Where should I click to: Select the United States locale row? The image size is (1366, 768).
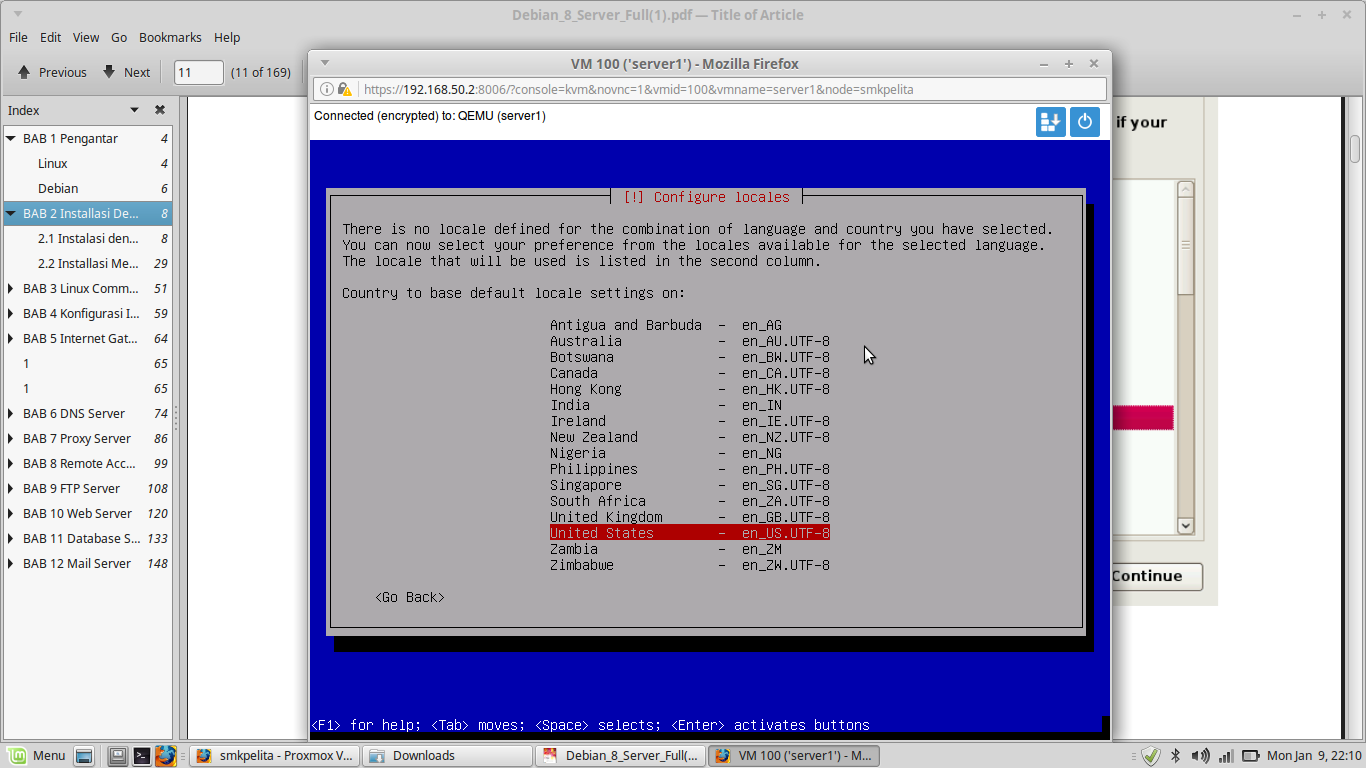tap(690, 533)
